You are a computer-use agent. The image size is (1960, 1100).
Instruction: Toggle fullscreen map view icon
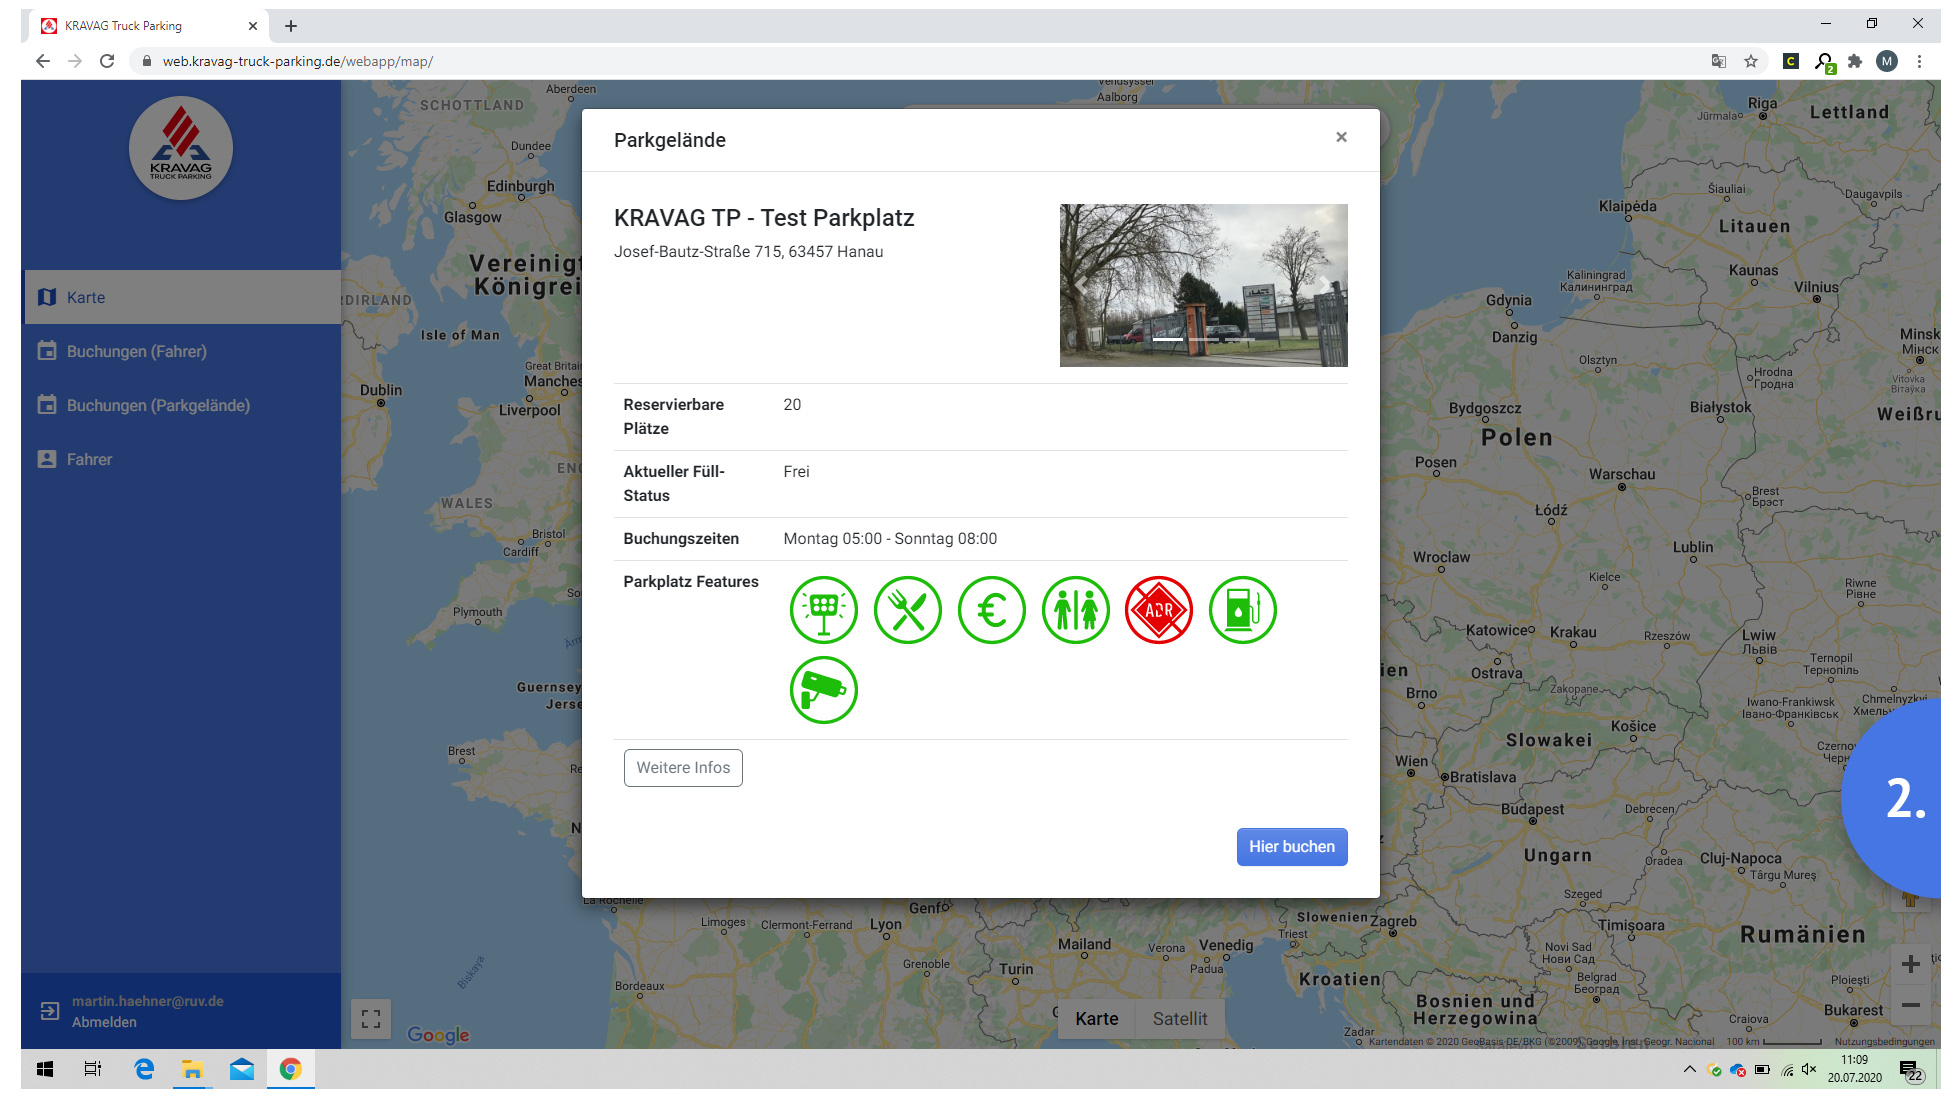[371, 1019]
